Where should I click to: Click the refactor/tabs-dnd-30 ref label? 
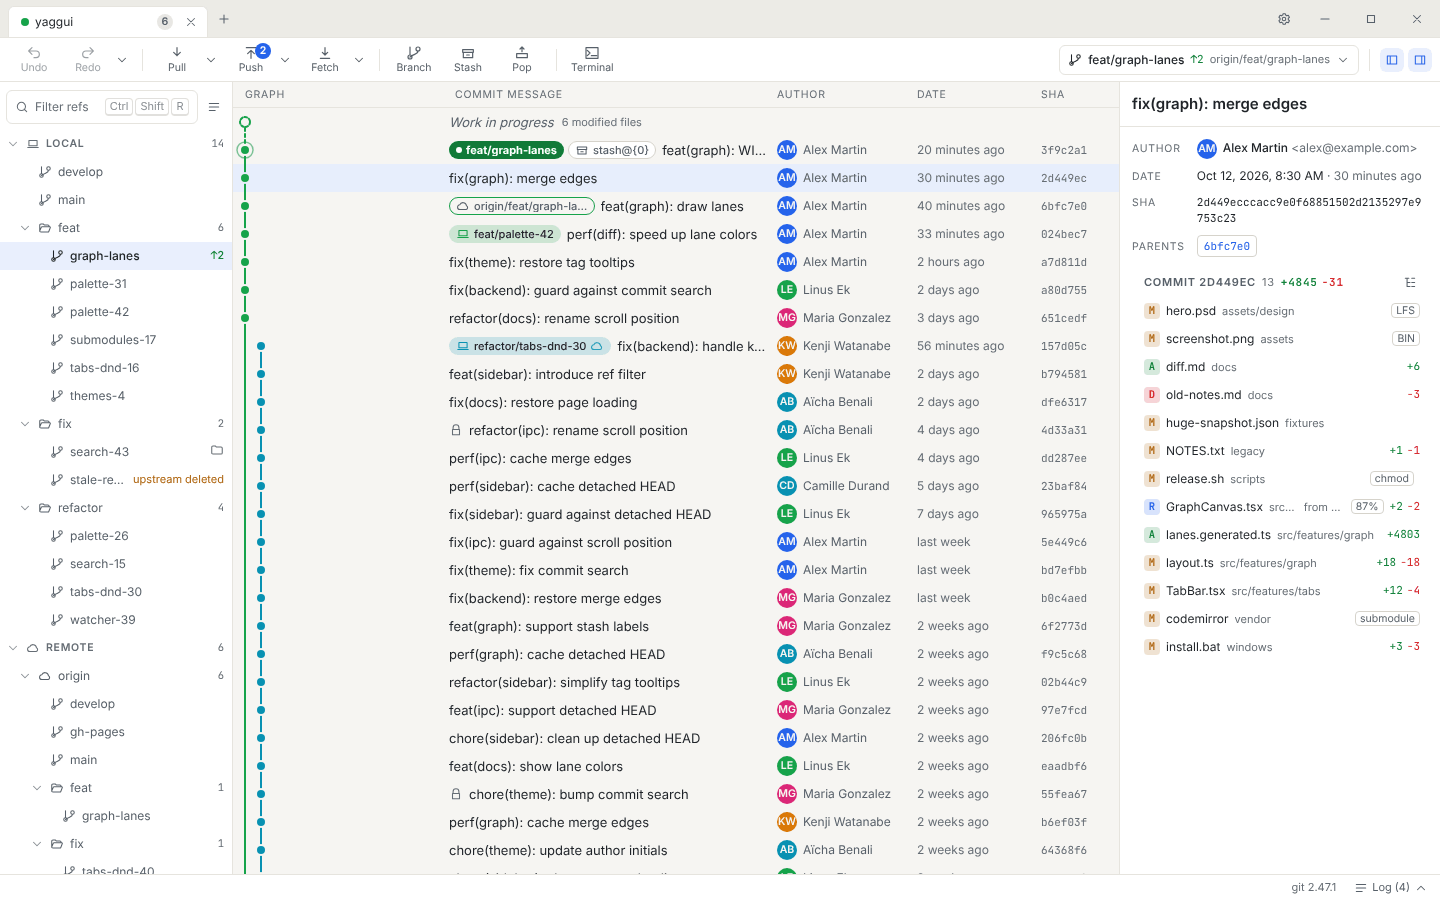pyautogui.click(x=530, y=346)
